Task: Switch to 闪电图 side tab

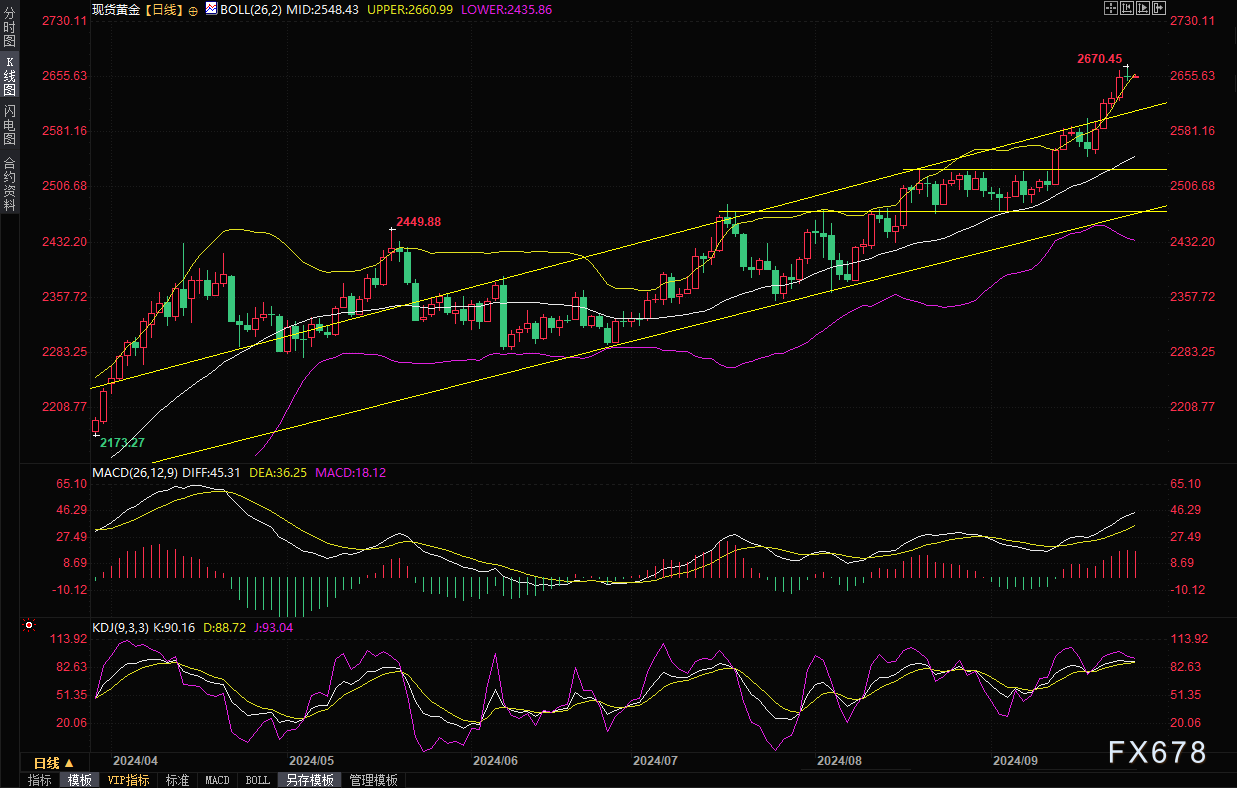Action: click(x=10, y=125)
